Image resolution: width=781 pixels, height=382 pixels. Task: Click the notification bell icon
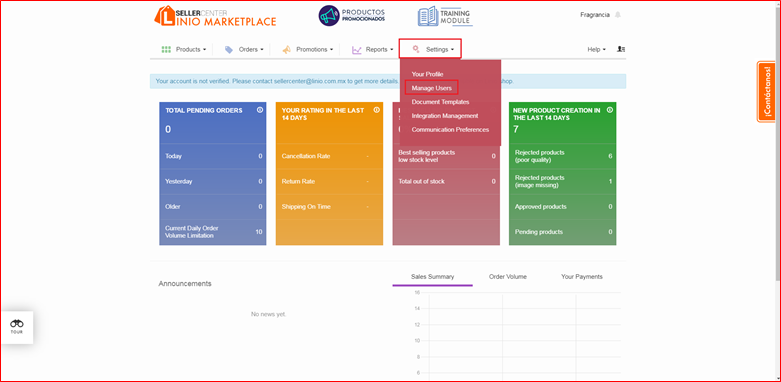[618, 15]
